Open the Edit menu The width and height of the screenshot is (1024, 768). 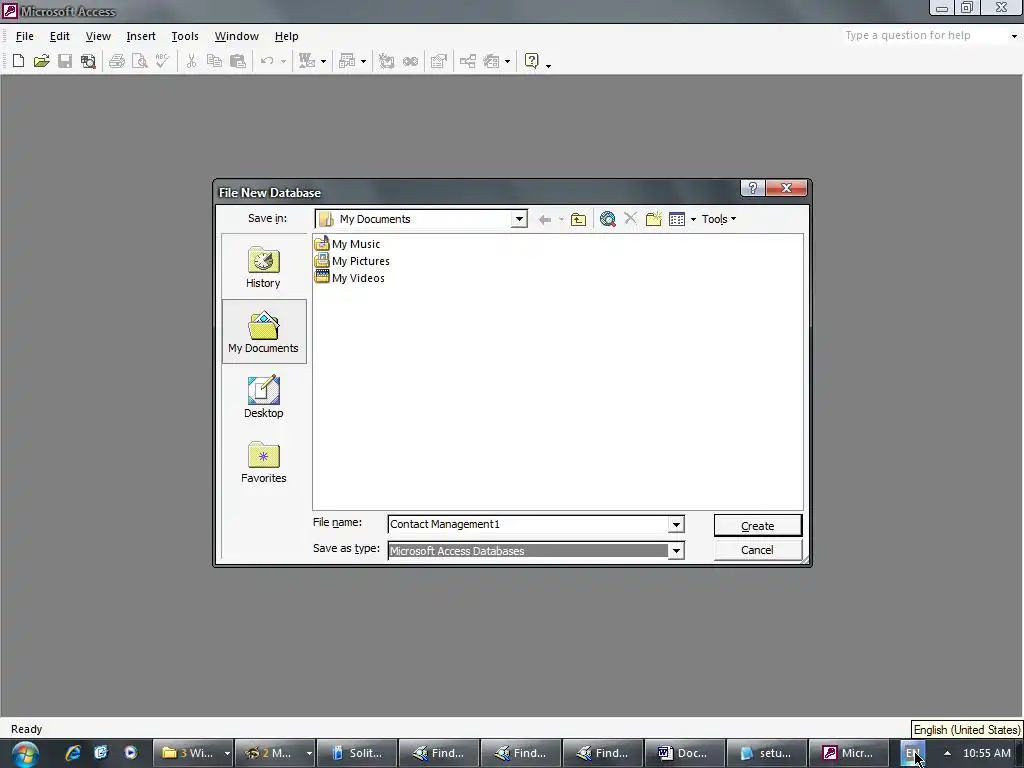pyautogui.click(x=59, y=36)
